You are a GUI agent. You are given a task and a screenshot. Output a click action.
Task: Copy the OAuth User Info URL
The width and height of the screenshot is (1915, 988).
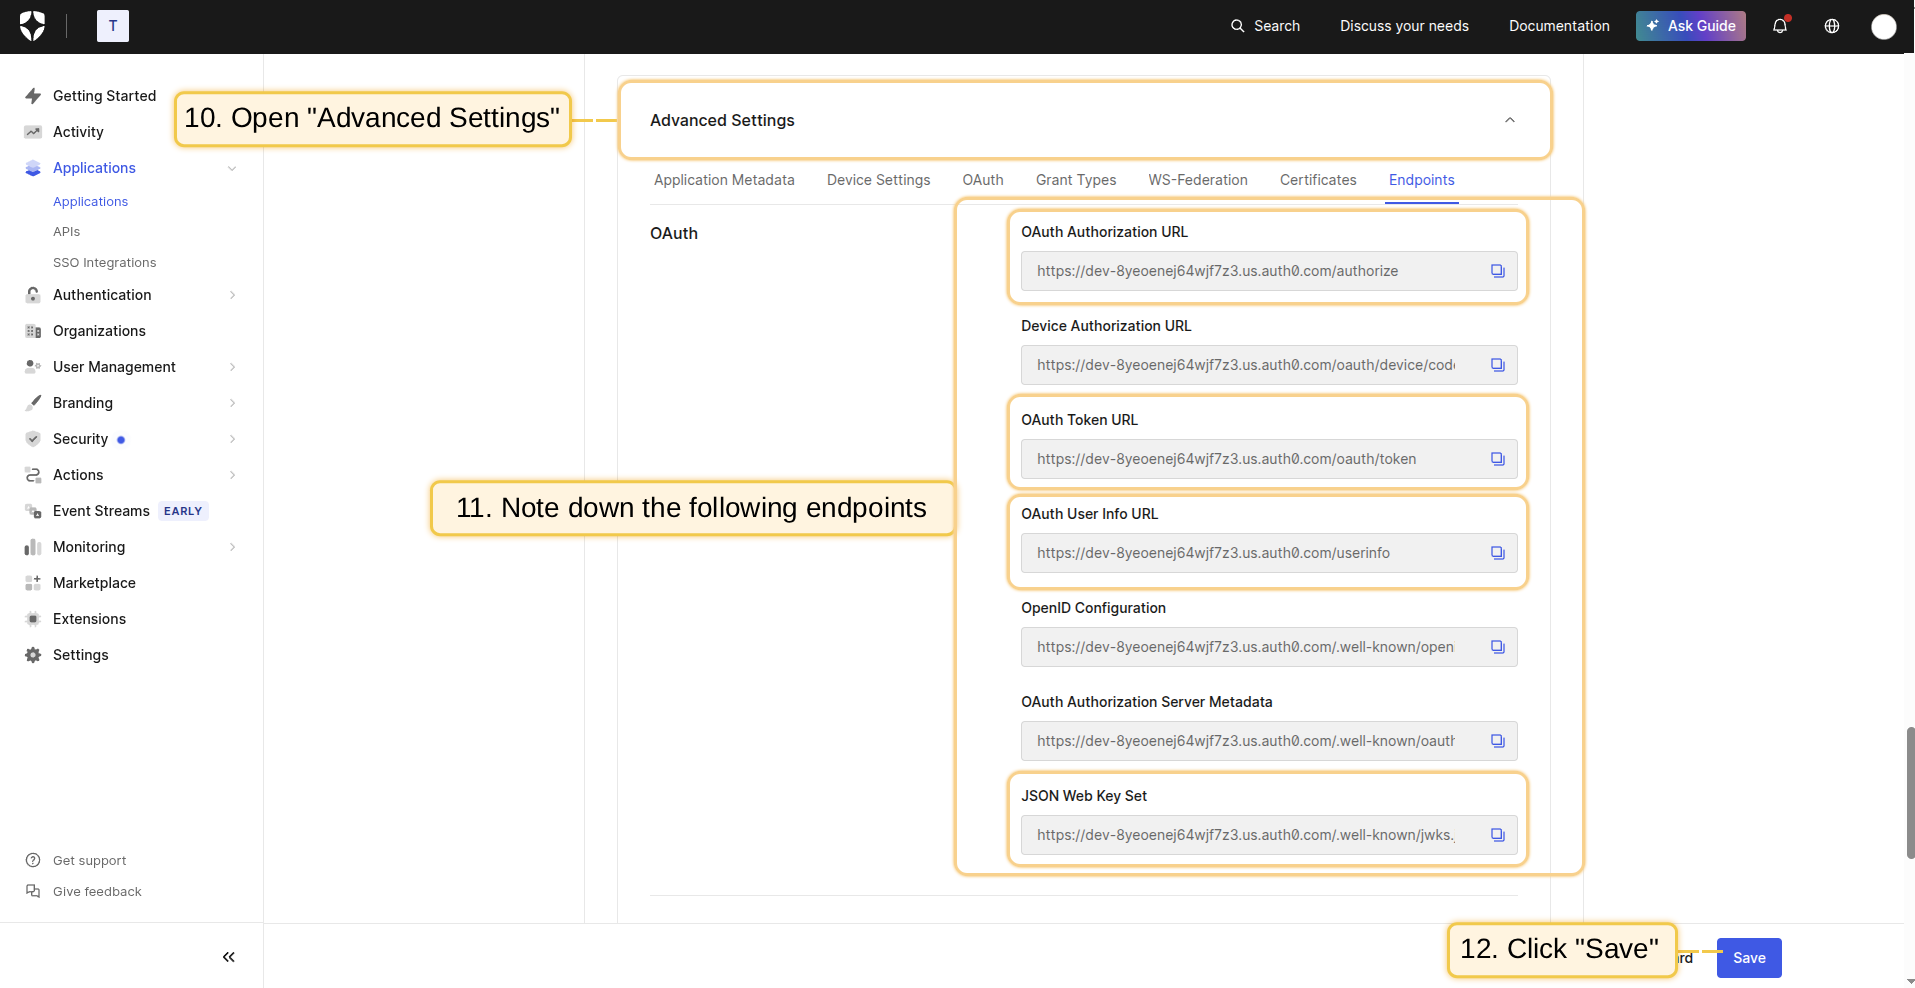click(x=1497, y=553)
